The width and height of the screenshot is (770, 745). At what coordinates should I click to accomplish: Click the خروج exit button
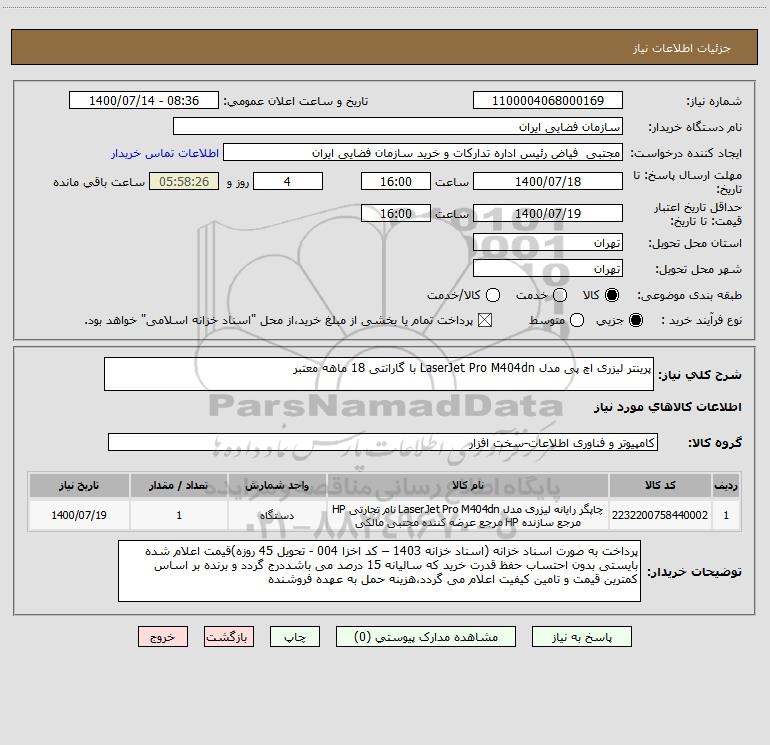coord(163,637)
